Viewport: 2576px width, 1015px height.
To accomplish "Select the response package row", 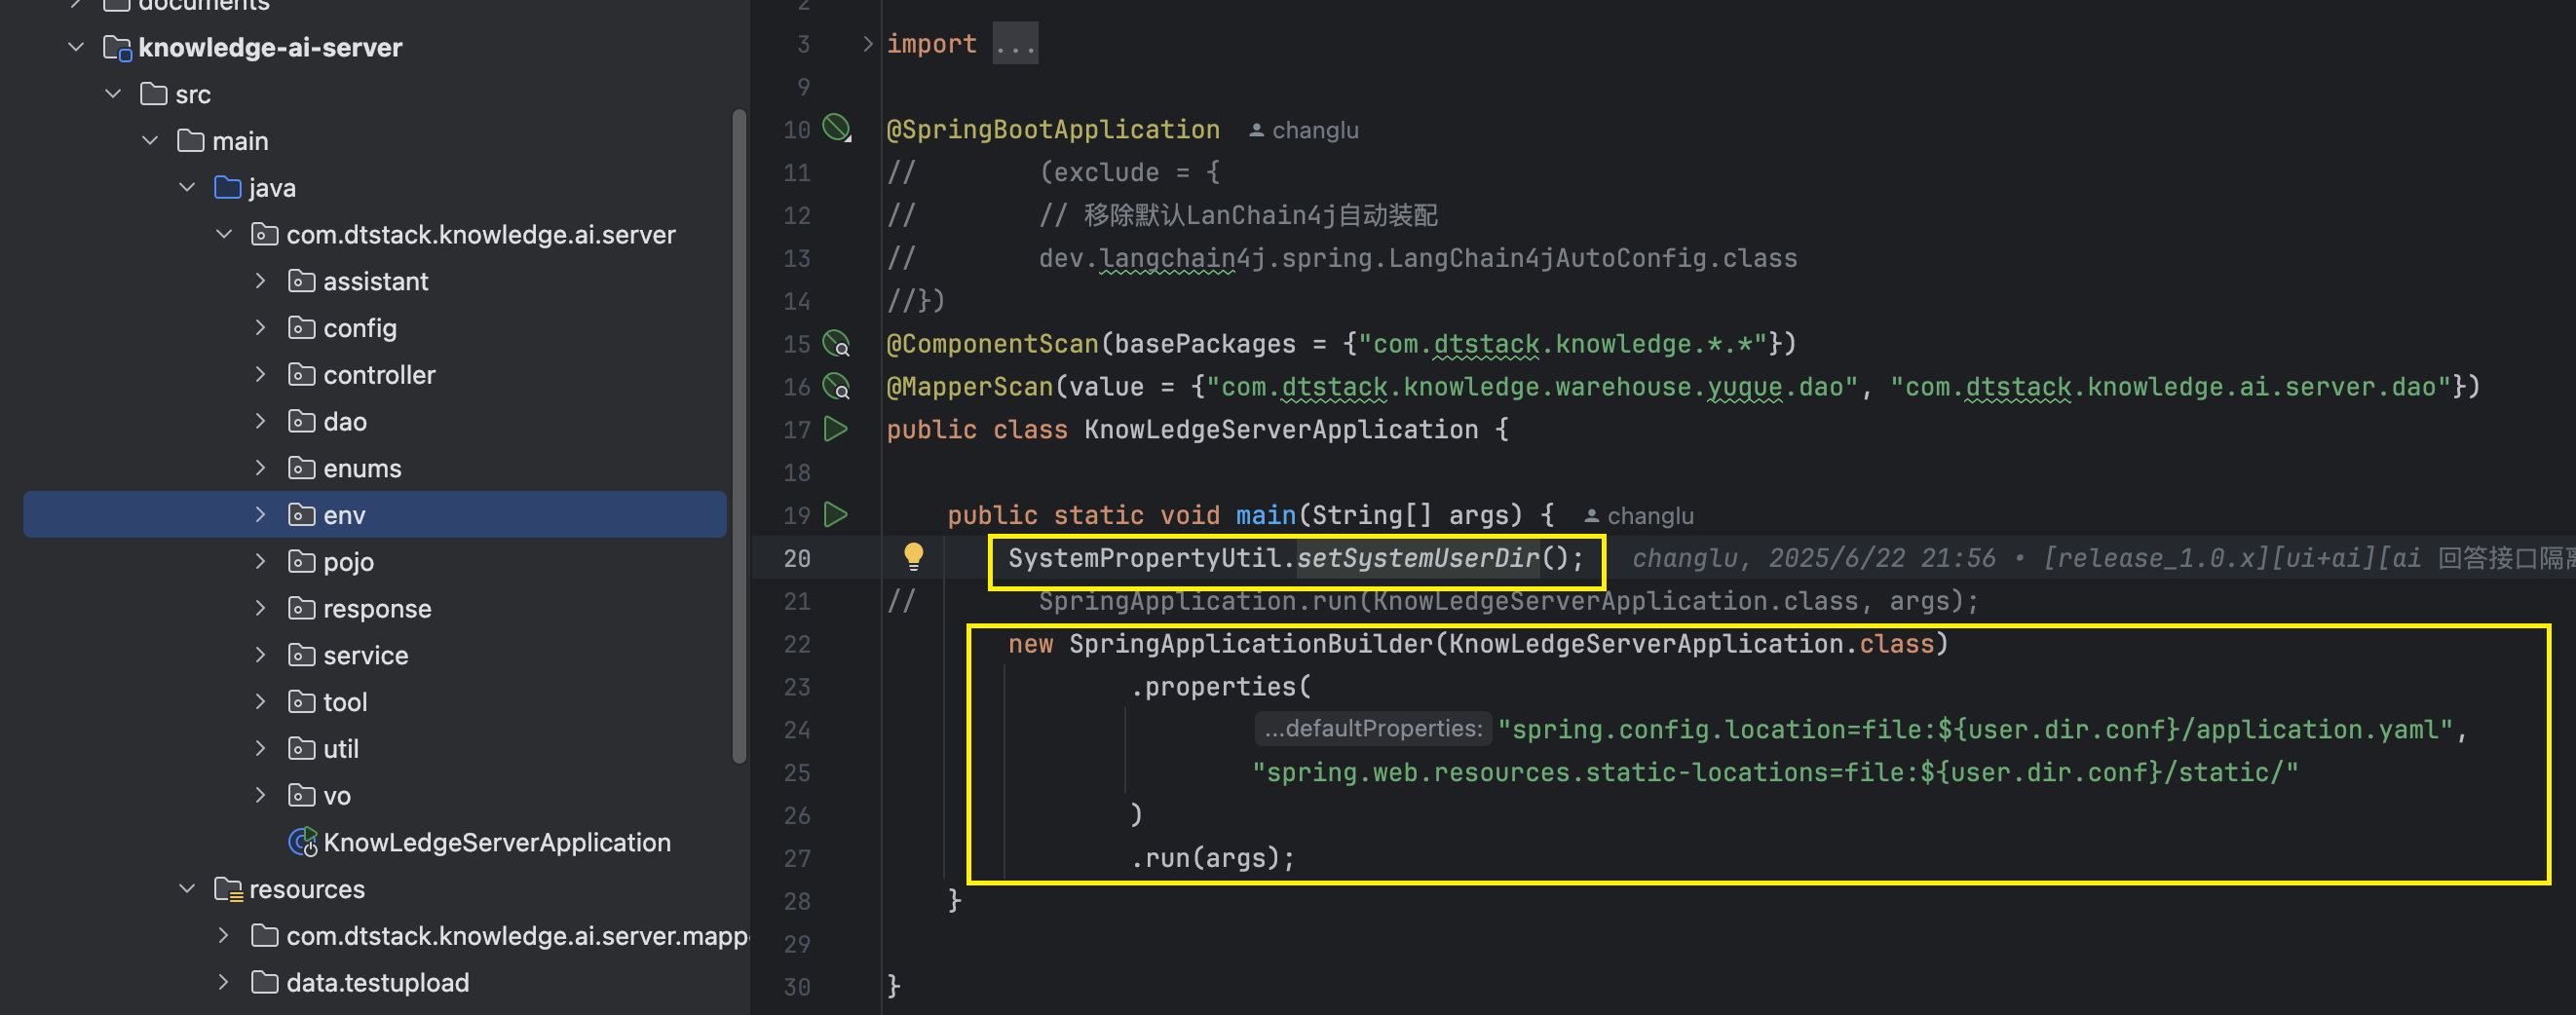I will pyautogui.click(x=375, y=608).
